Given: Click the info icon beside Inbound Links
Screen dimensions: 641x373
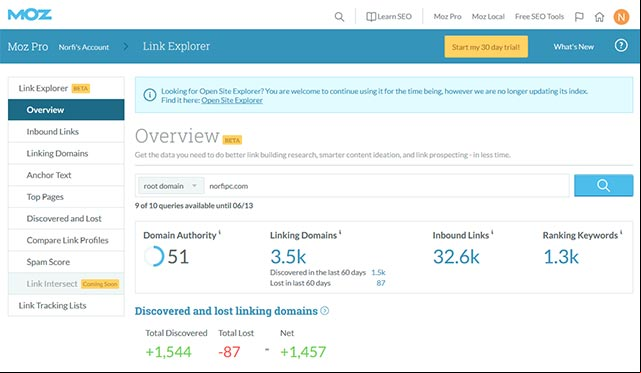Looking at the screenshot, I should click(492, 232).
